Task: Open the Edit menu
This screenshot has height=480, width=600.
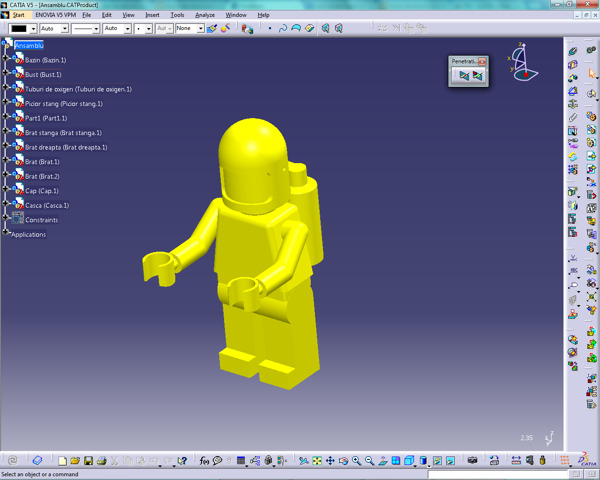Action: [x=107, y=15]
